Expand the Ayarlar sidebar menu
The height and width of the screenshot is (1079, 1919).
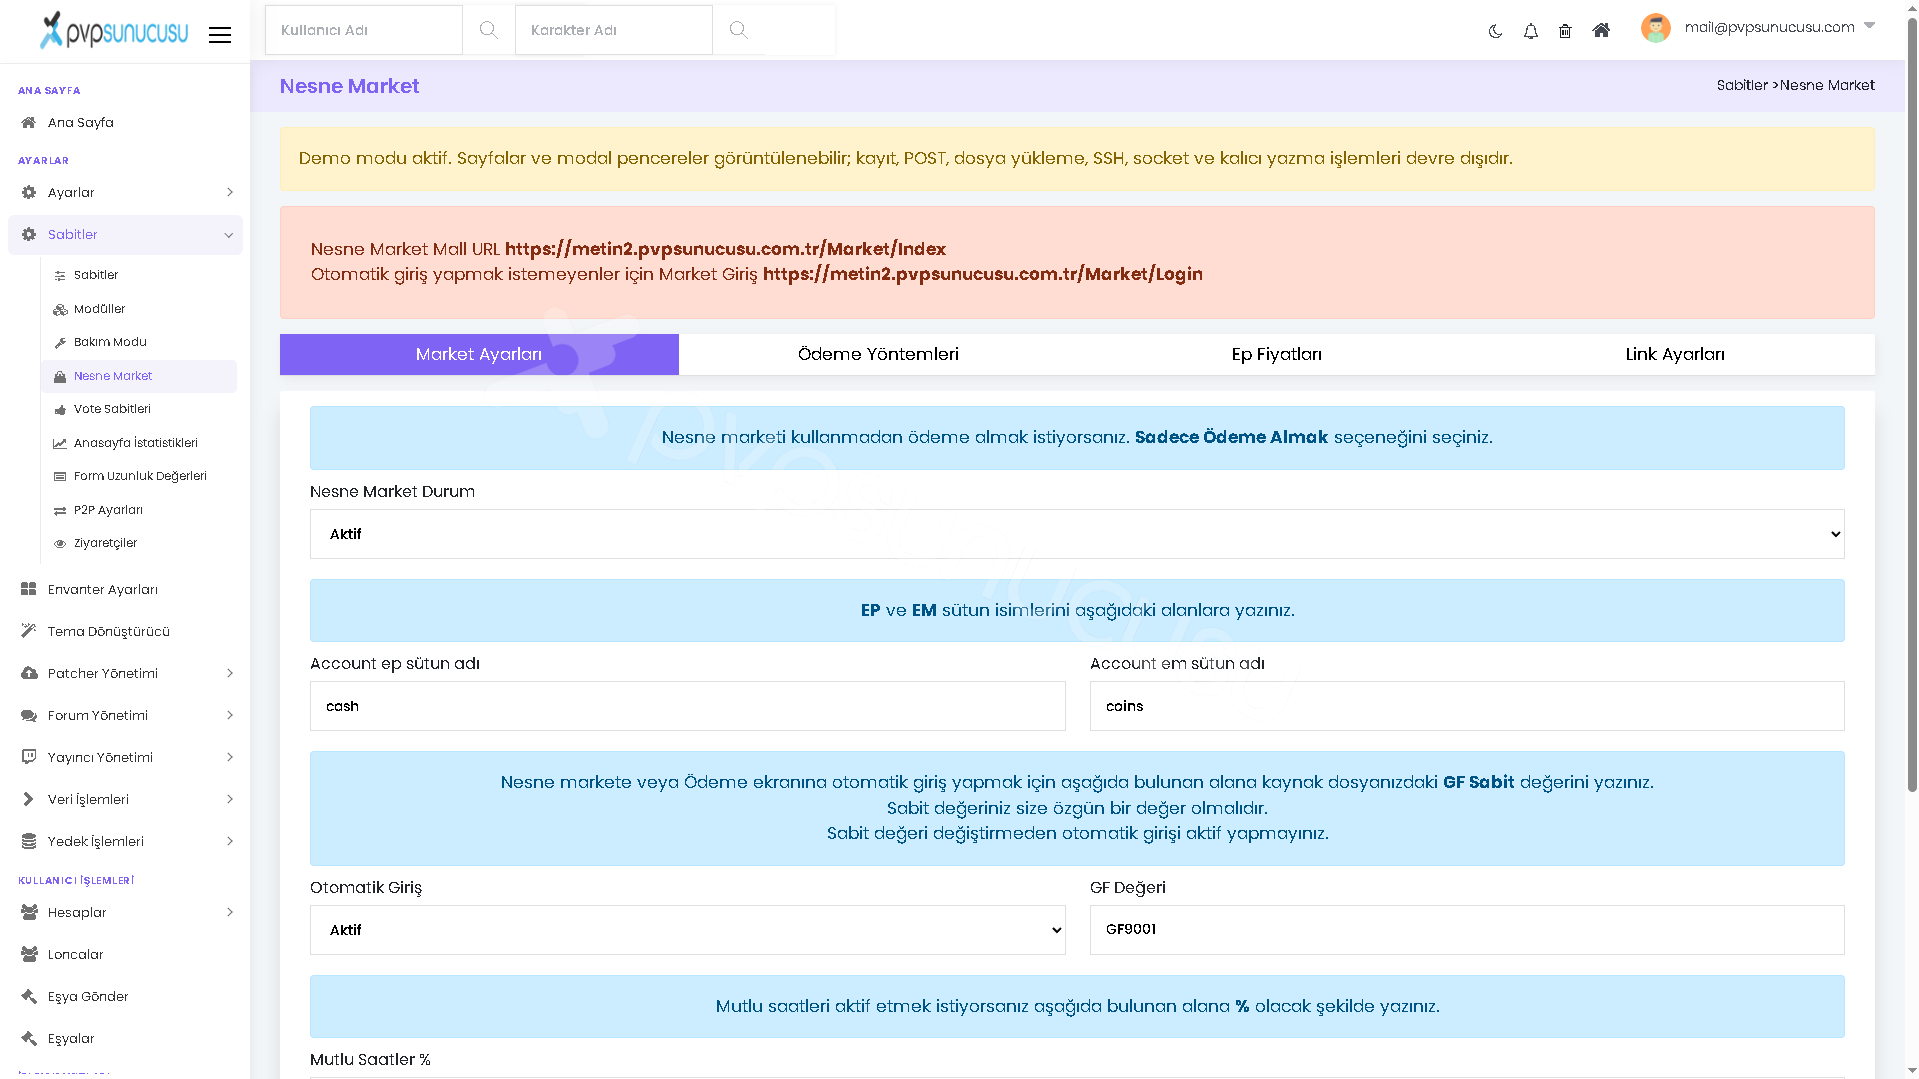pyautogui.click(x=125, y=192)
